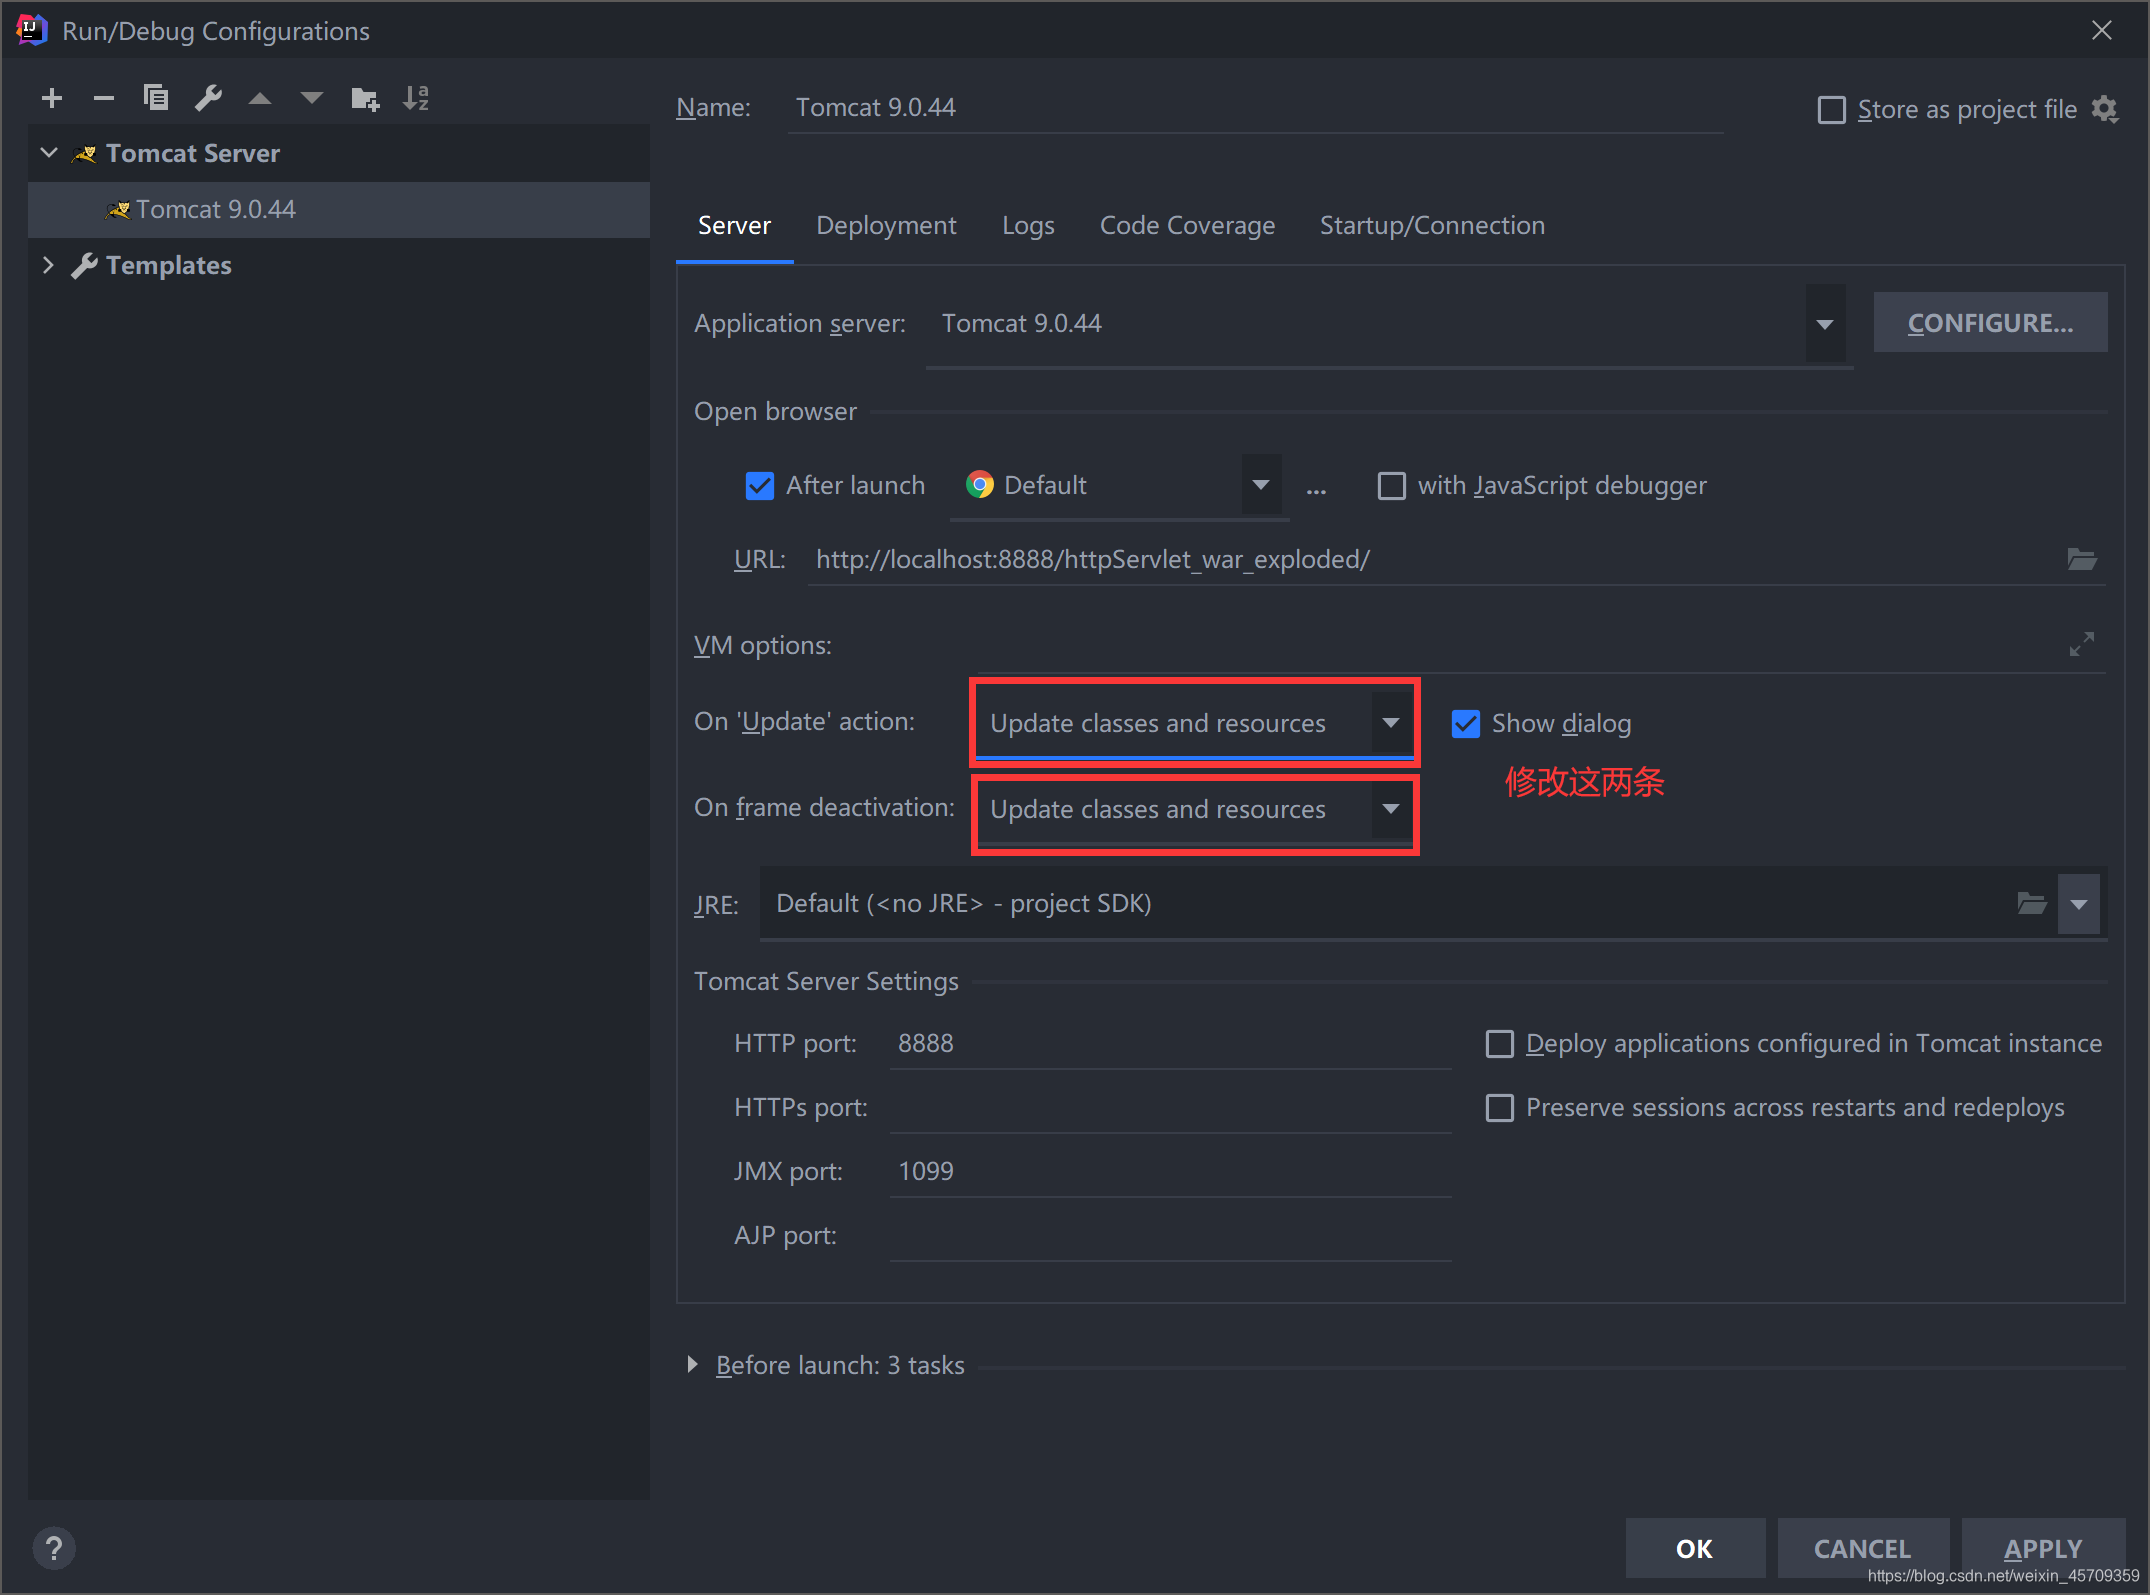Toggle Show dialog checkbox

click(1465, 723)
